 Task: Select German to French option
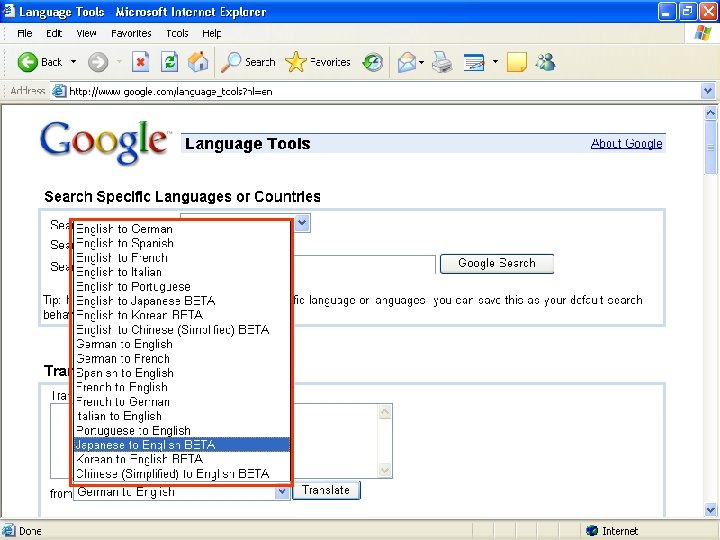[182, 358]
